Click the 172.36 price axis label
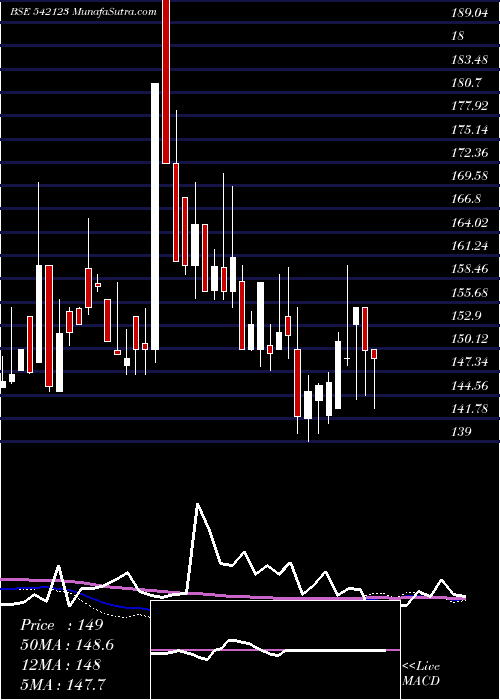This screenshot has width=500, height=700. (x=470, y=153)
